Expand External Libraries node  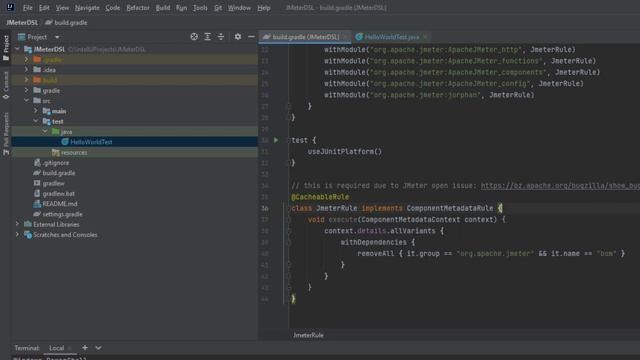[x=17, y=224]
